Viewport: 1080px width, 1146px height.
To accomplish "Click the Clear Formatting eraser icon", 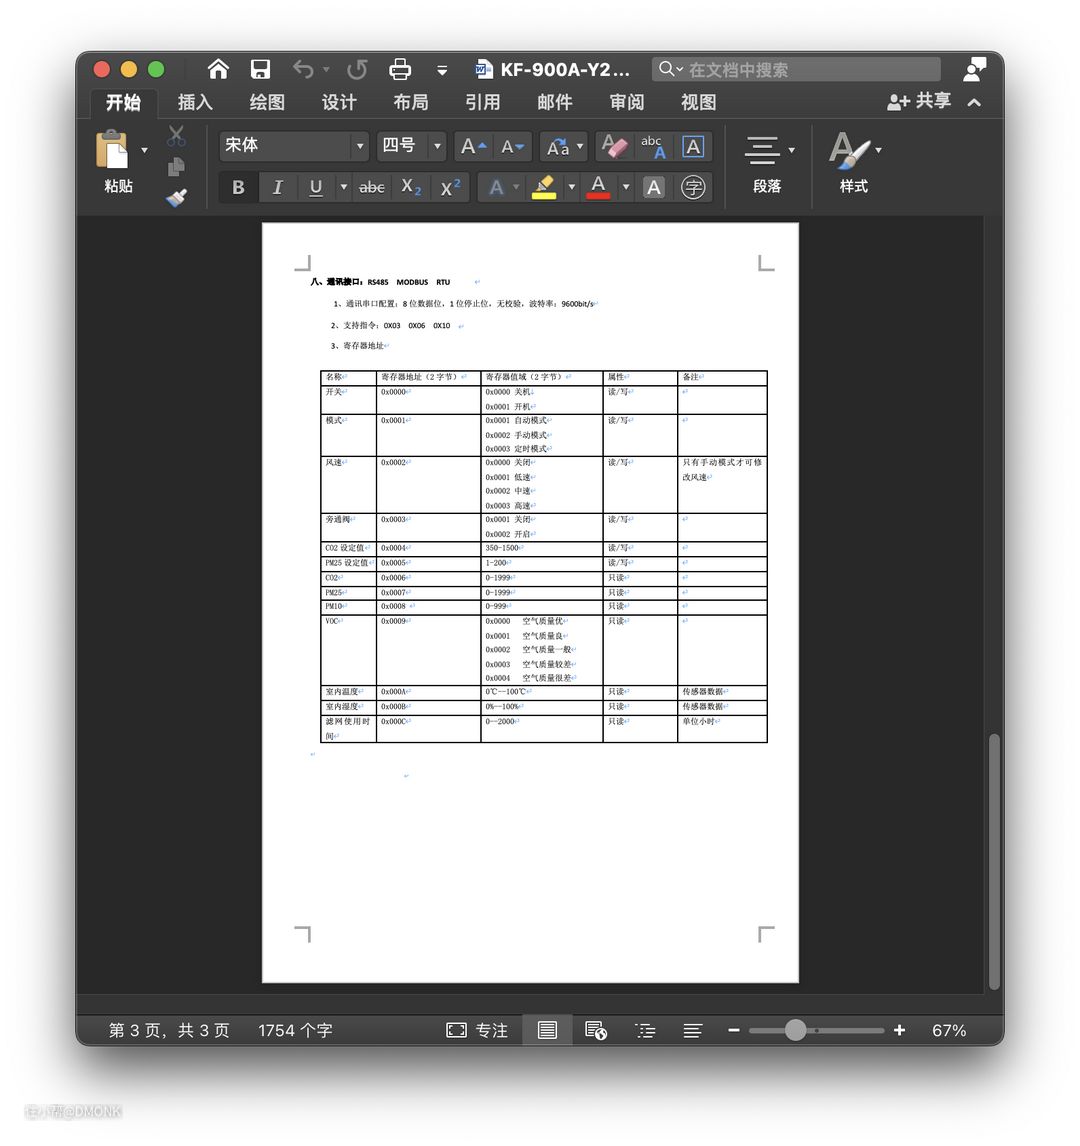I will coord(615,146).
